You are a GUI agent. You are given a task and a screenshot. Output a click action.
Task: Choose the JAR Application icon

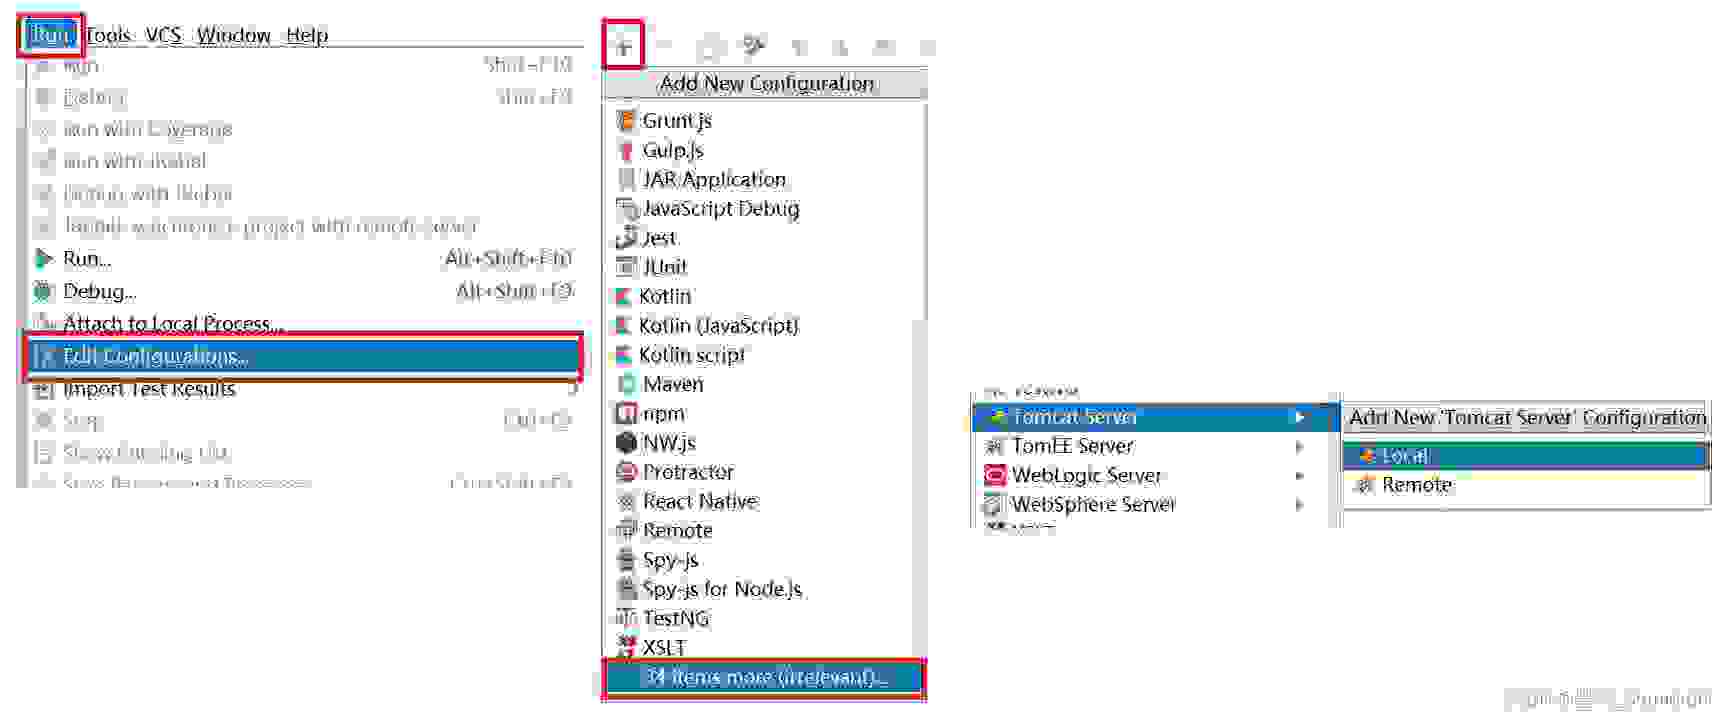coord(626,180)
